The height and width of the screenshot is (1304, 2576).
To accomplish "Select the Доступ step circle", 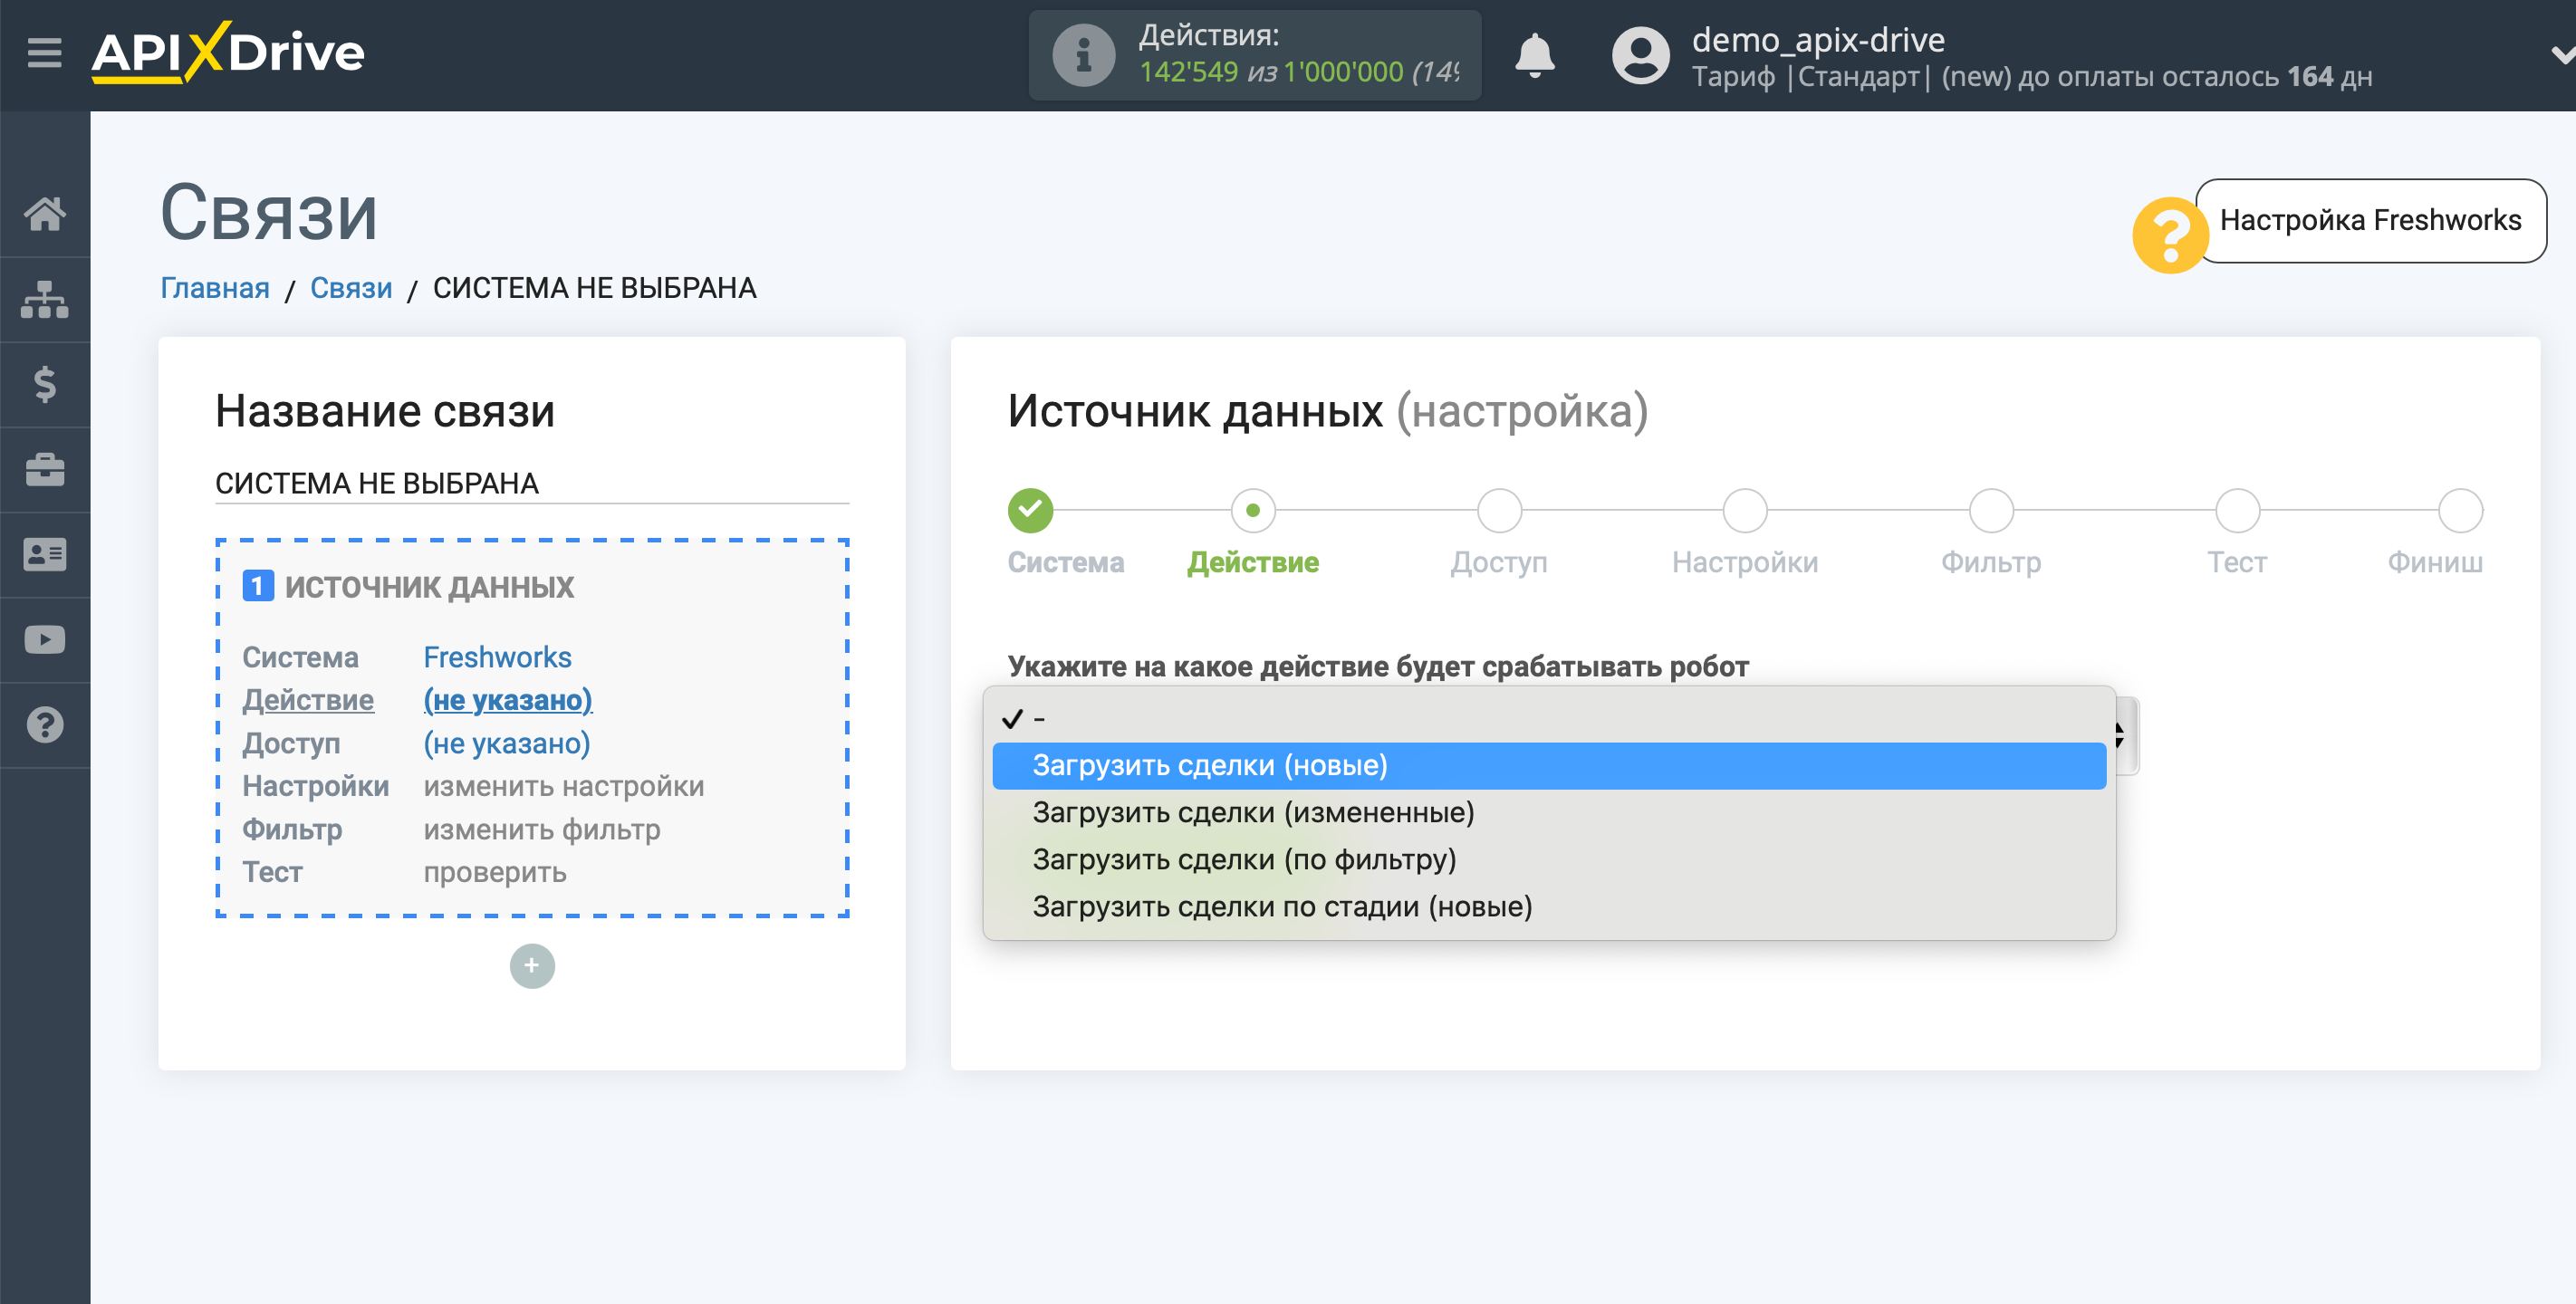I will 1499,511.
